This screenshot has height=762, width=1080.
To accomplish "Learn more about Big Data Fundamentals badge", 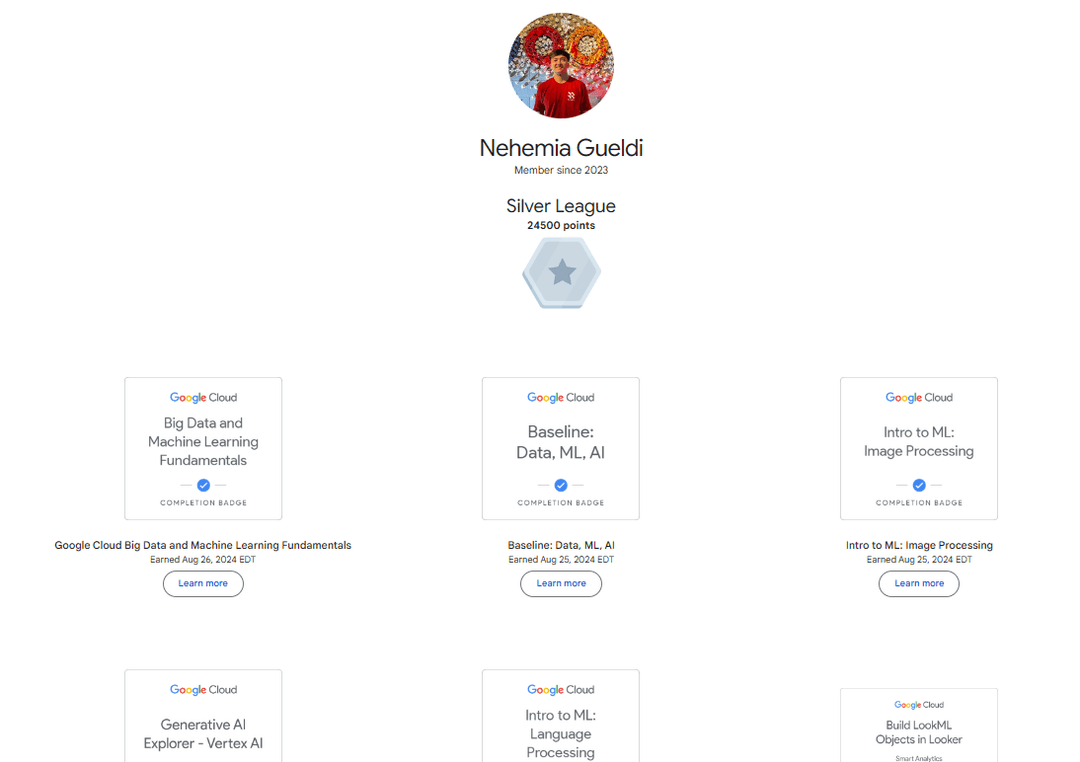I will pyautogui.click(x=203, y=584).
